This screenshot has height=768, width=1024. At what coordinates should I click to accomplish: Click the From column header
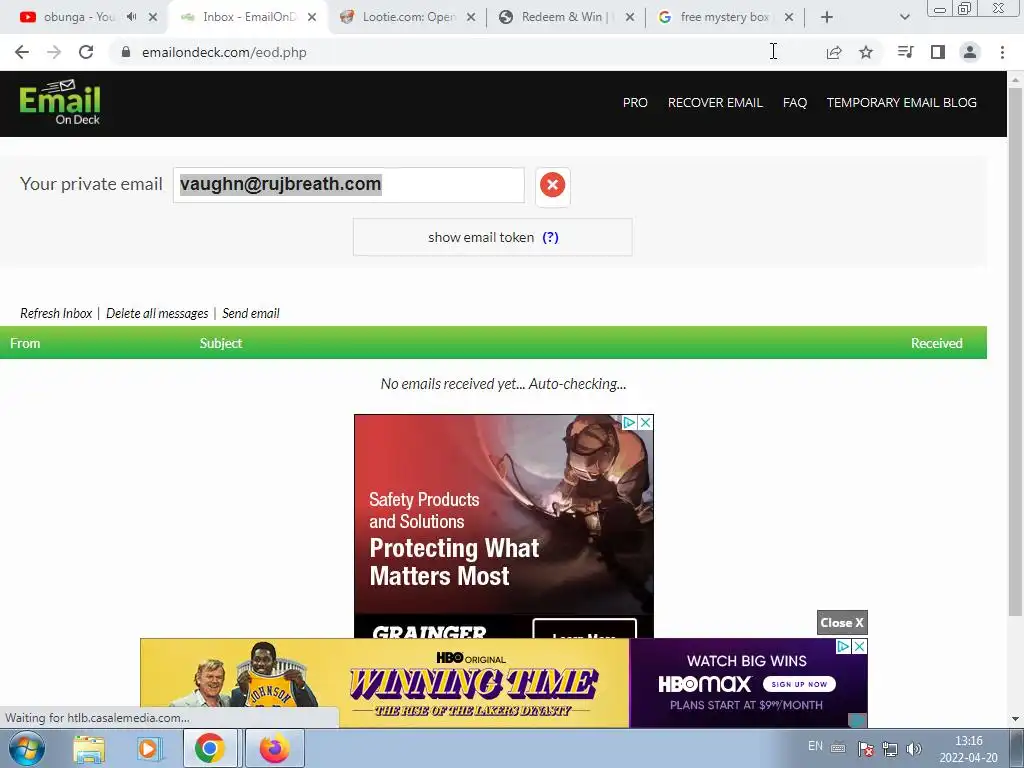[x=25, y=343]
